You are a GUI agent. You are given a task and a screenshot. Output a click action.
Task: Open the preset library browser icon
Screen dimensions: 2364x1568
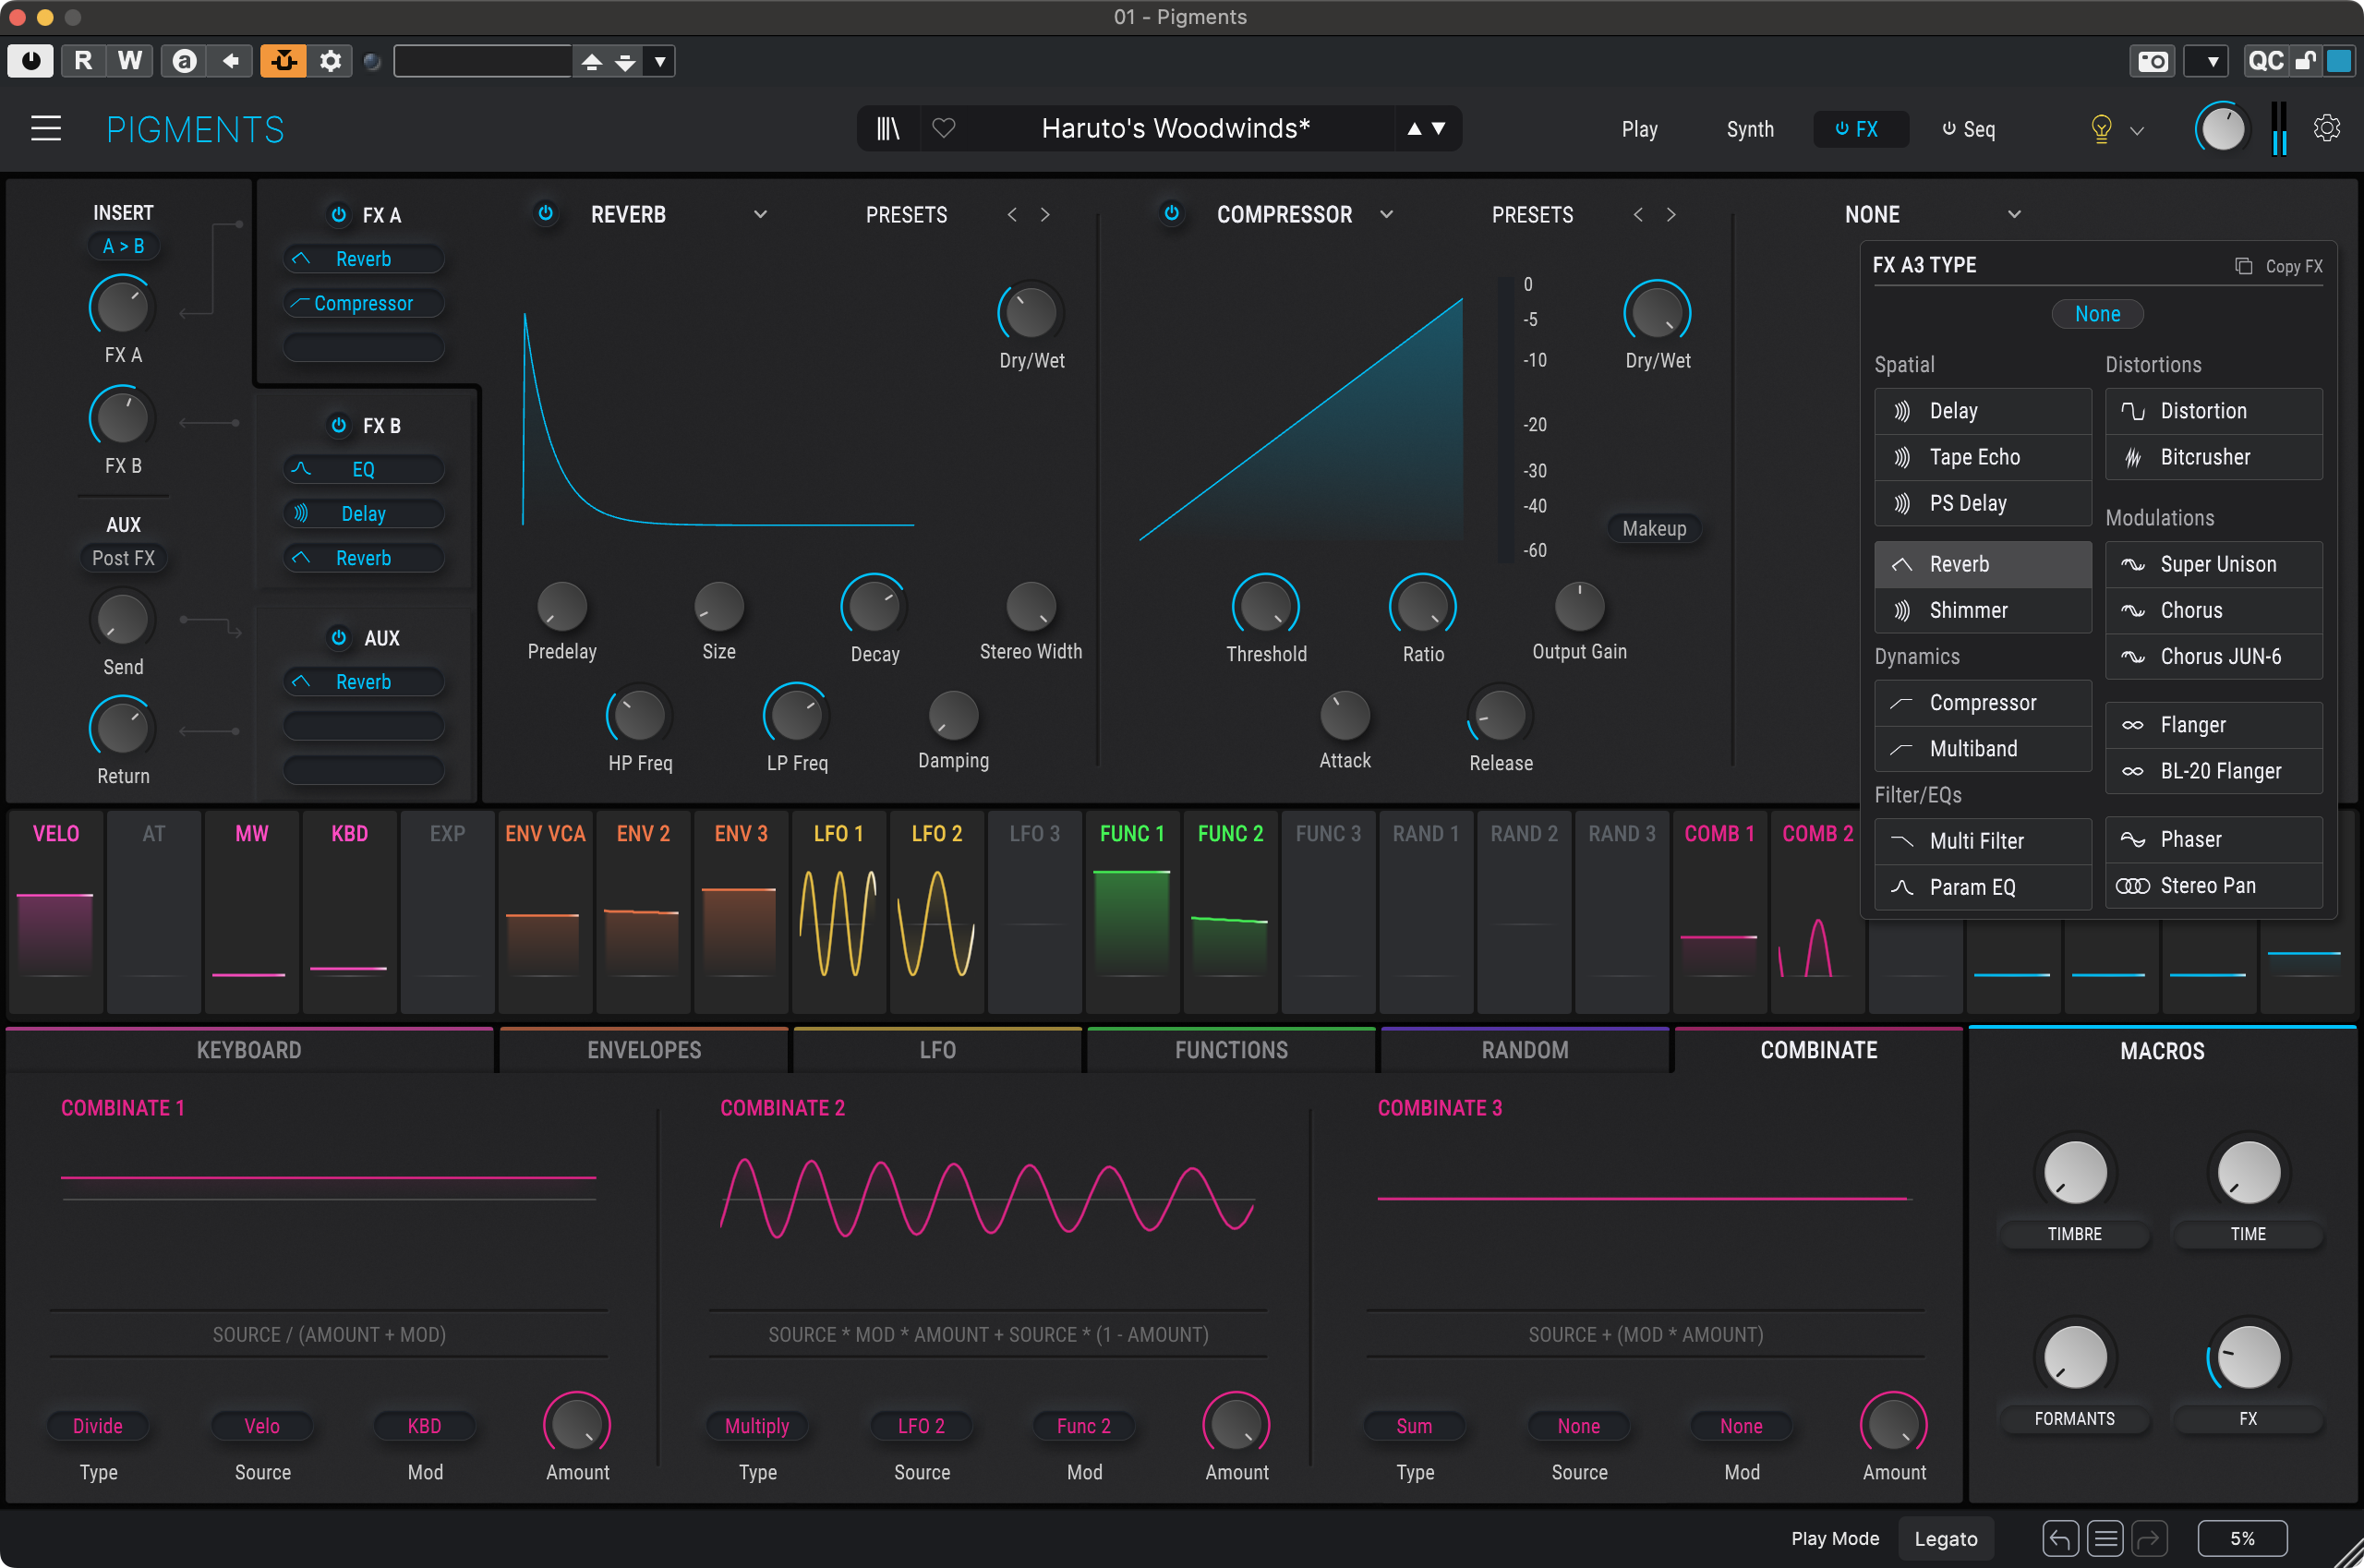[888, 128]
